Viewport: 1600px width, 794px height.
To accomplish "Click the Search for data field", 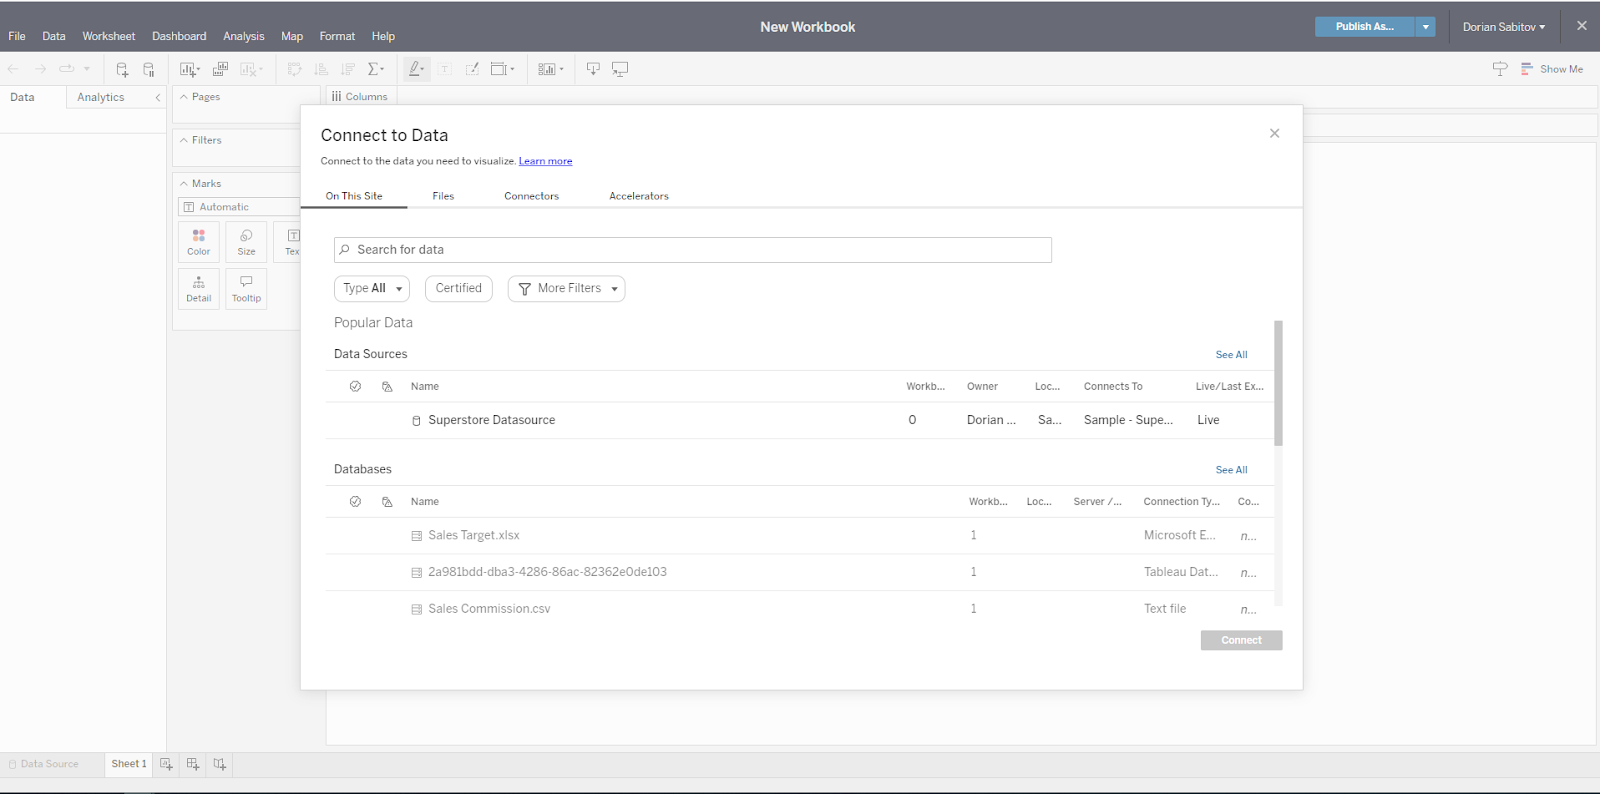I will pyautogui.click(x=693, y=250).
